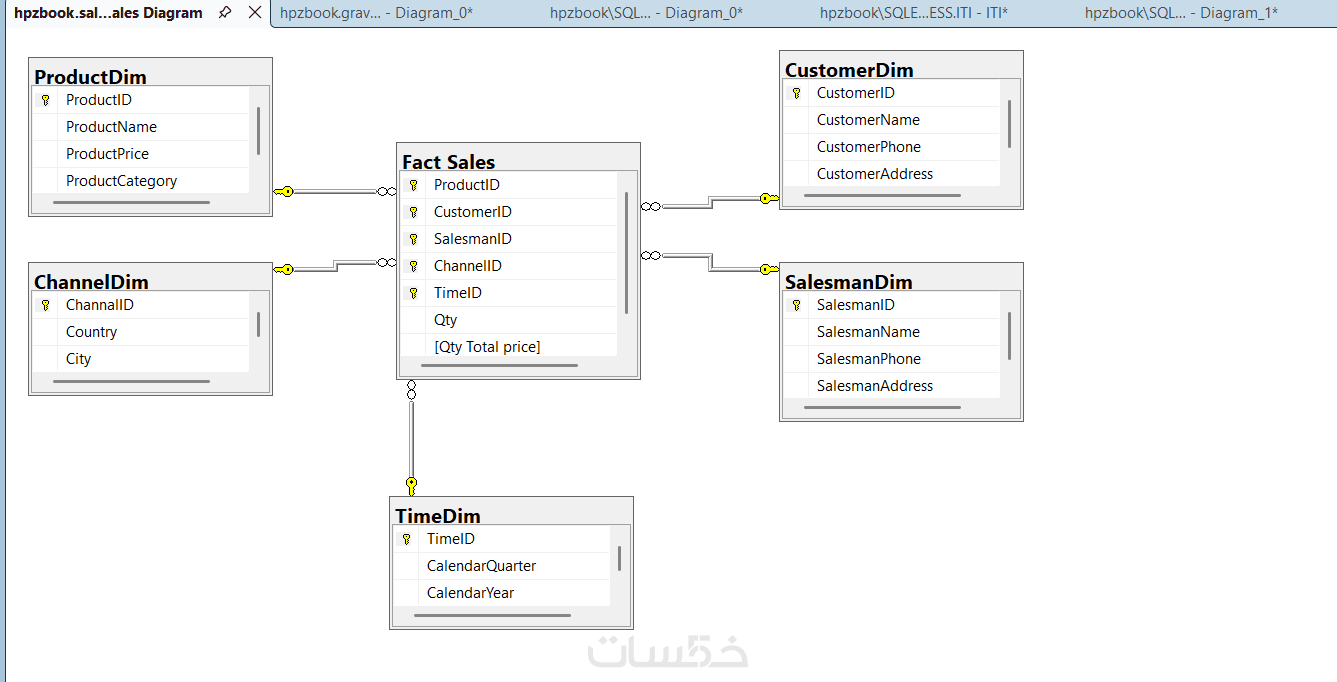Click the key icon beside ChannelID in Fact Sales
The height and width of the screenshot is (682, 1337).
[413, 266]
